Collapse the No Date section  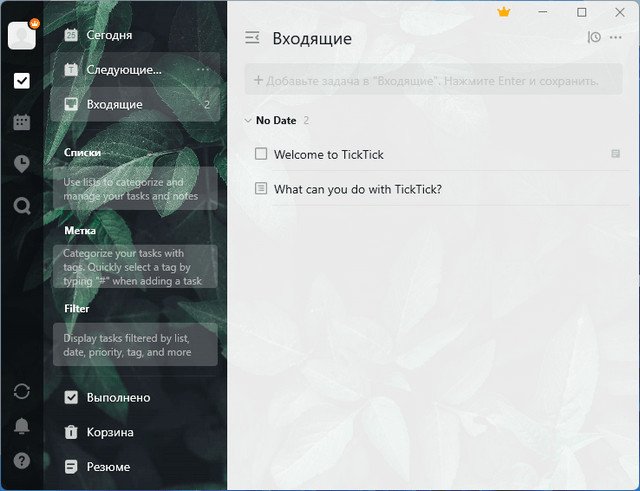point(248,120)
